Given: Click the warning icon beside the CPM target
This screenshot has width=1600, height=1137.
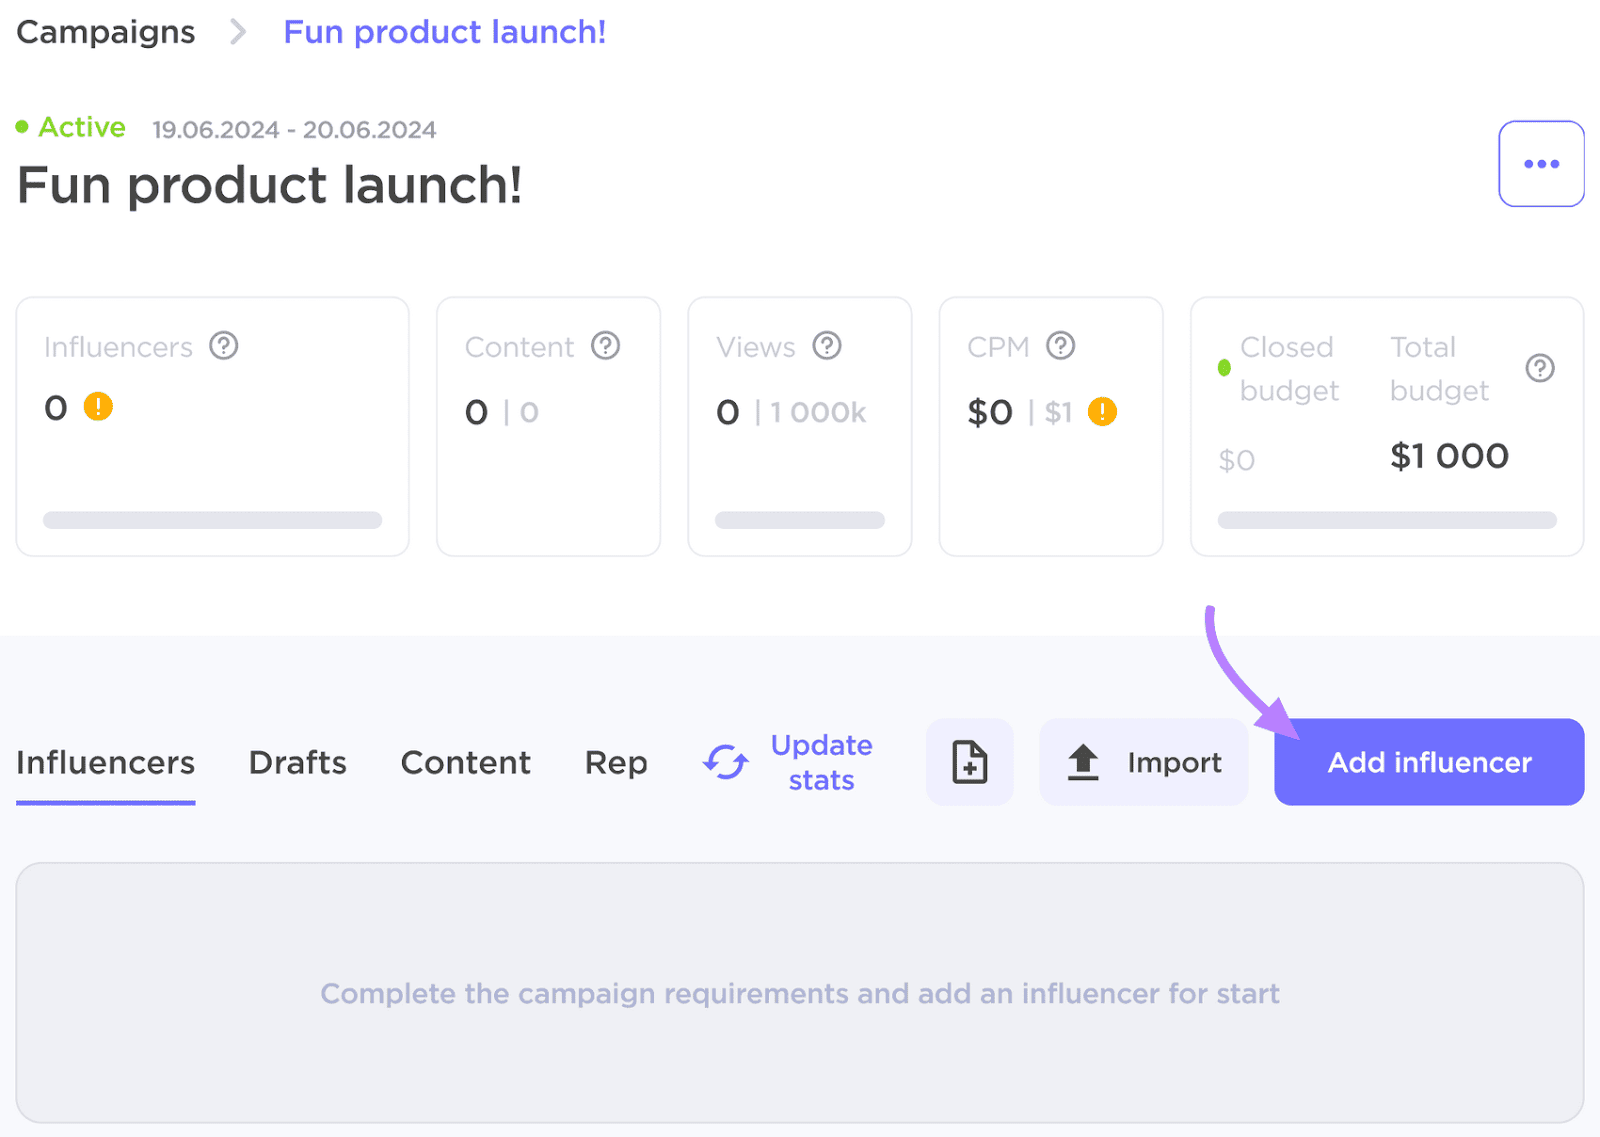Looking at the screenshot, I should pyautogui.click(x=1101, y=411).
